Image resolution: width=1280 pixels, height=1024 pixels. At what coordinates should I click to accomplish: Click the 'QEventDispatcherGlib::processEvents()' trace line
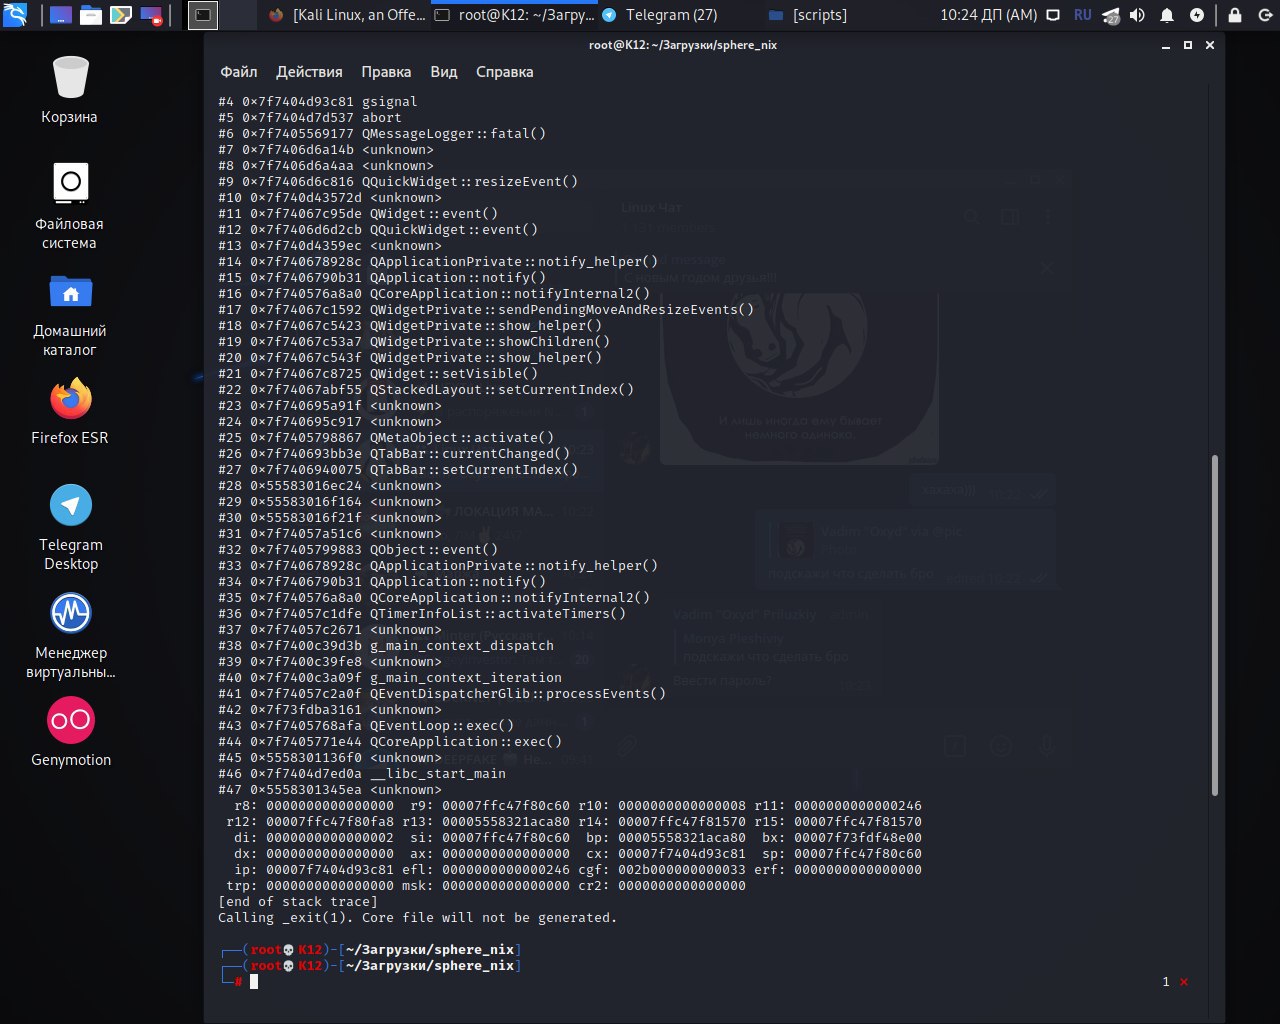[442, 693]
